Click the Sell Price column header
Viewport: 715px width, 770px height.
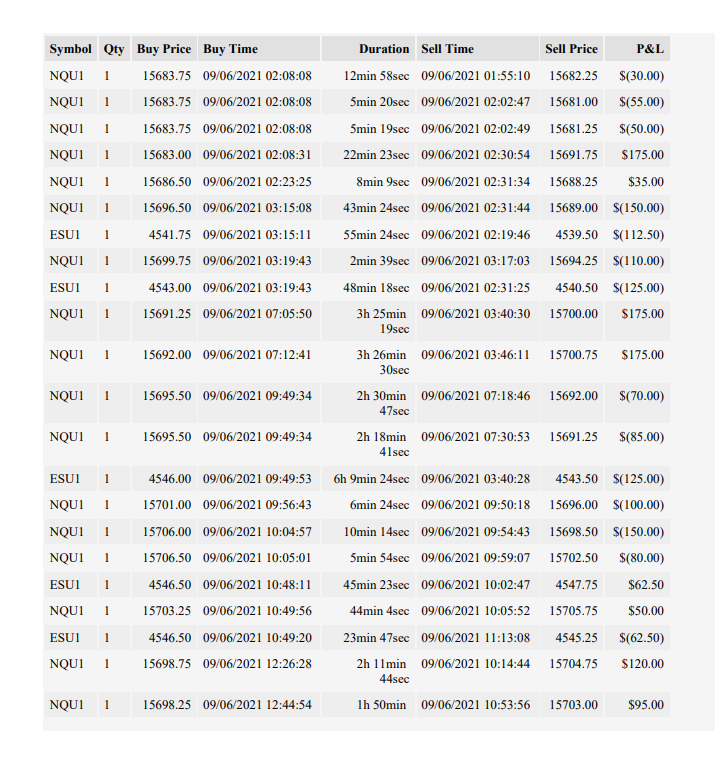pyautogui.click(x=572, y=49)
